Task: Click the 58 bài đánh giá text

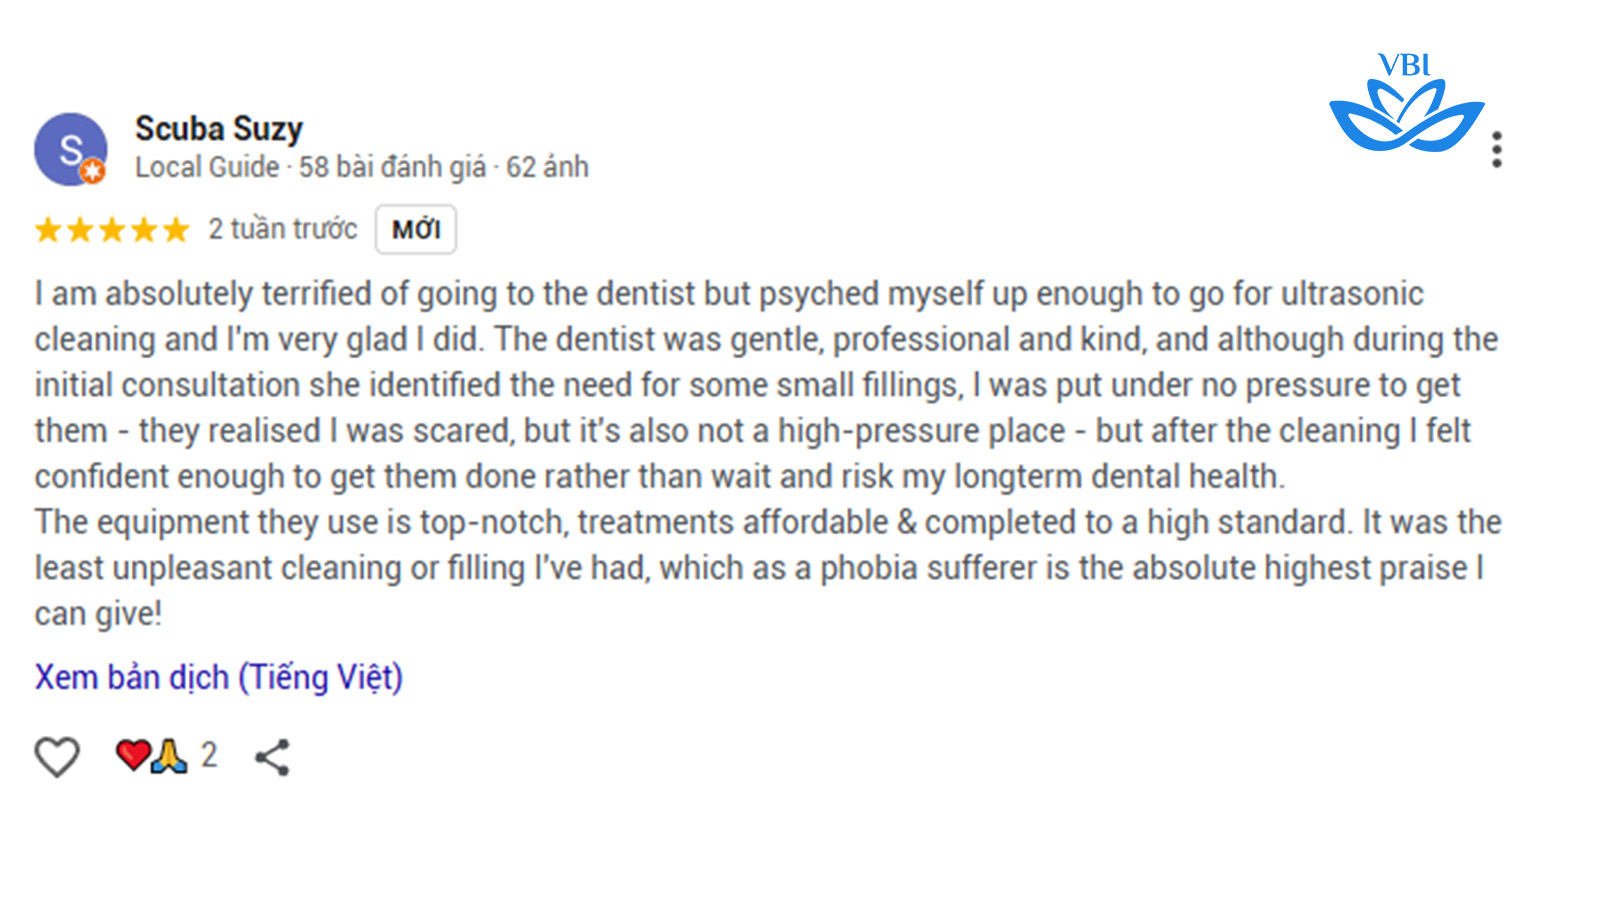Action: pos(392,167)
